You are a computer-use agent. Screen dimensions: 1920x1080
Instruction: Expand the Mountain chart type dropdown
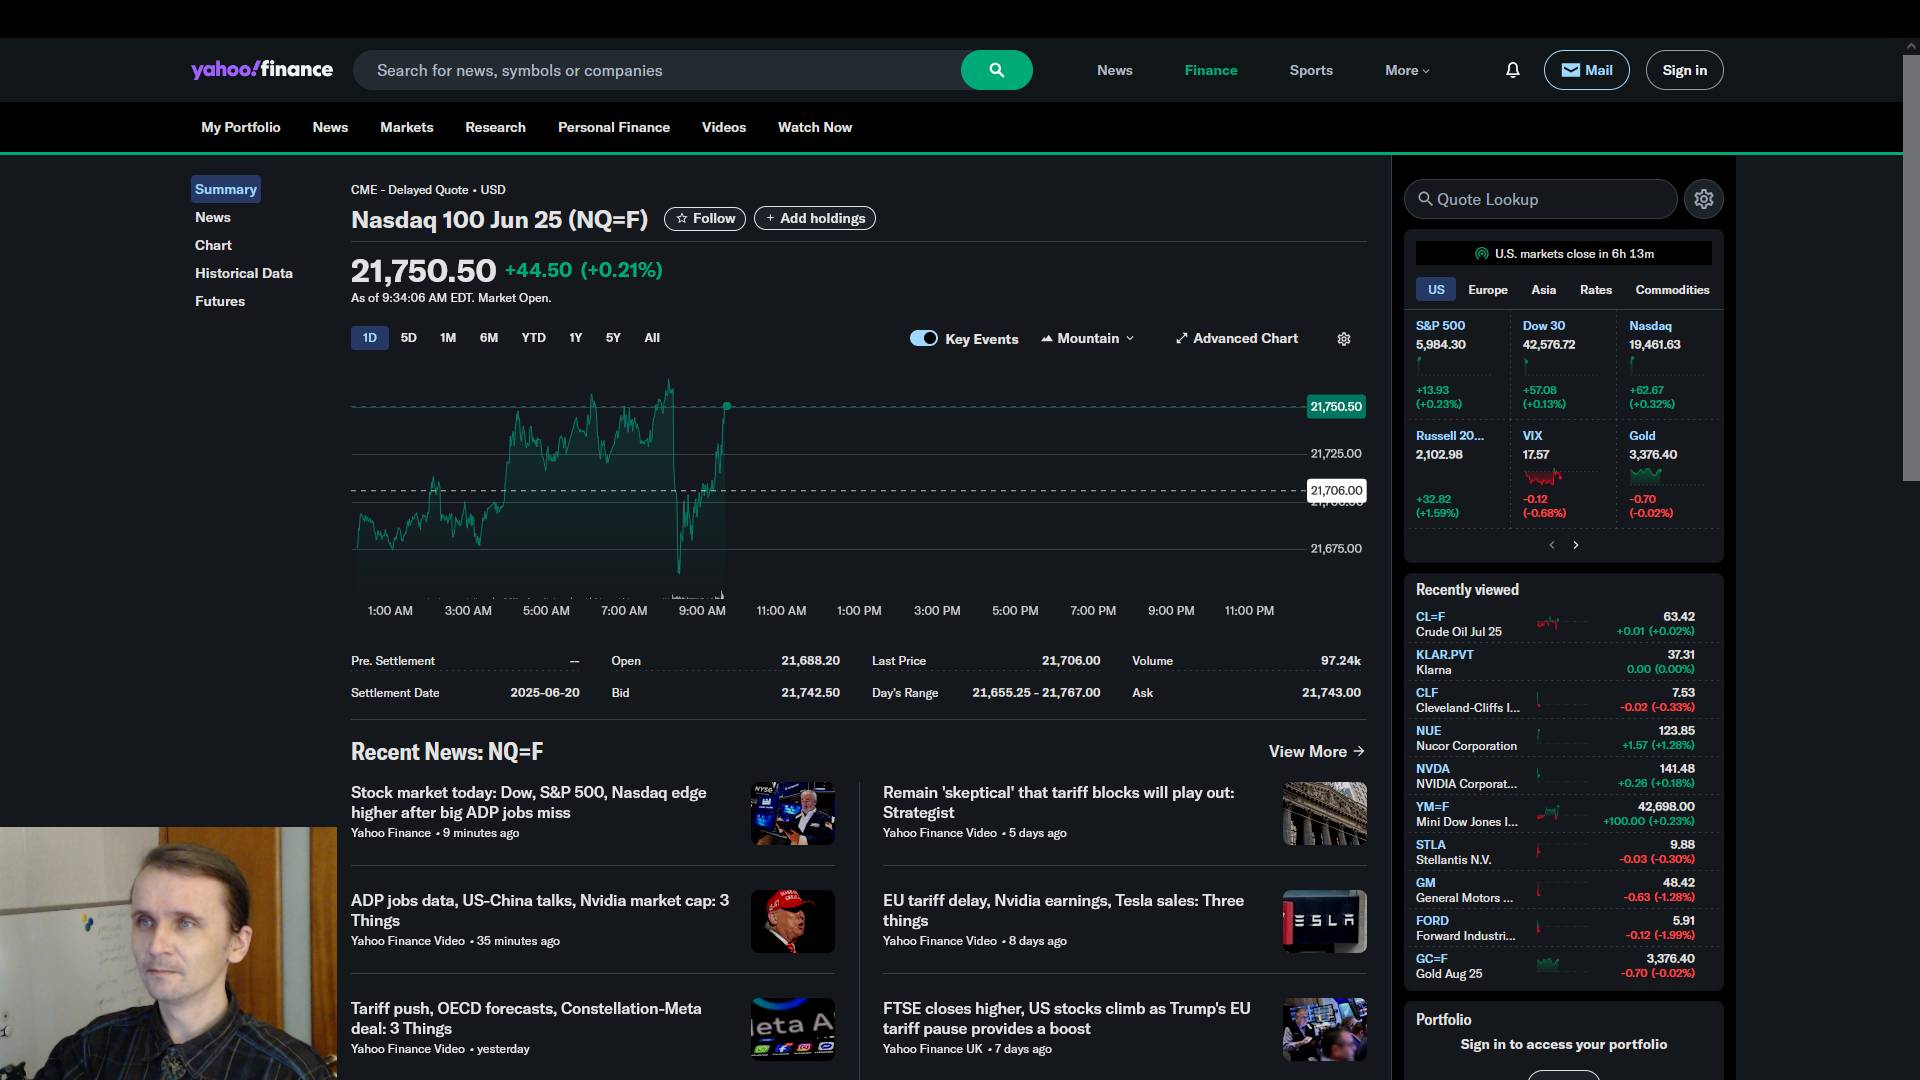pyautogui.click(x=1088, y=339)
